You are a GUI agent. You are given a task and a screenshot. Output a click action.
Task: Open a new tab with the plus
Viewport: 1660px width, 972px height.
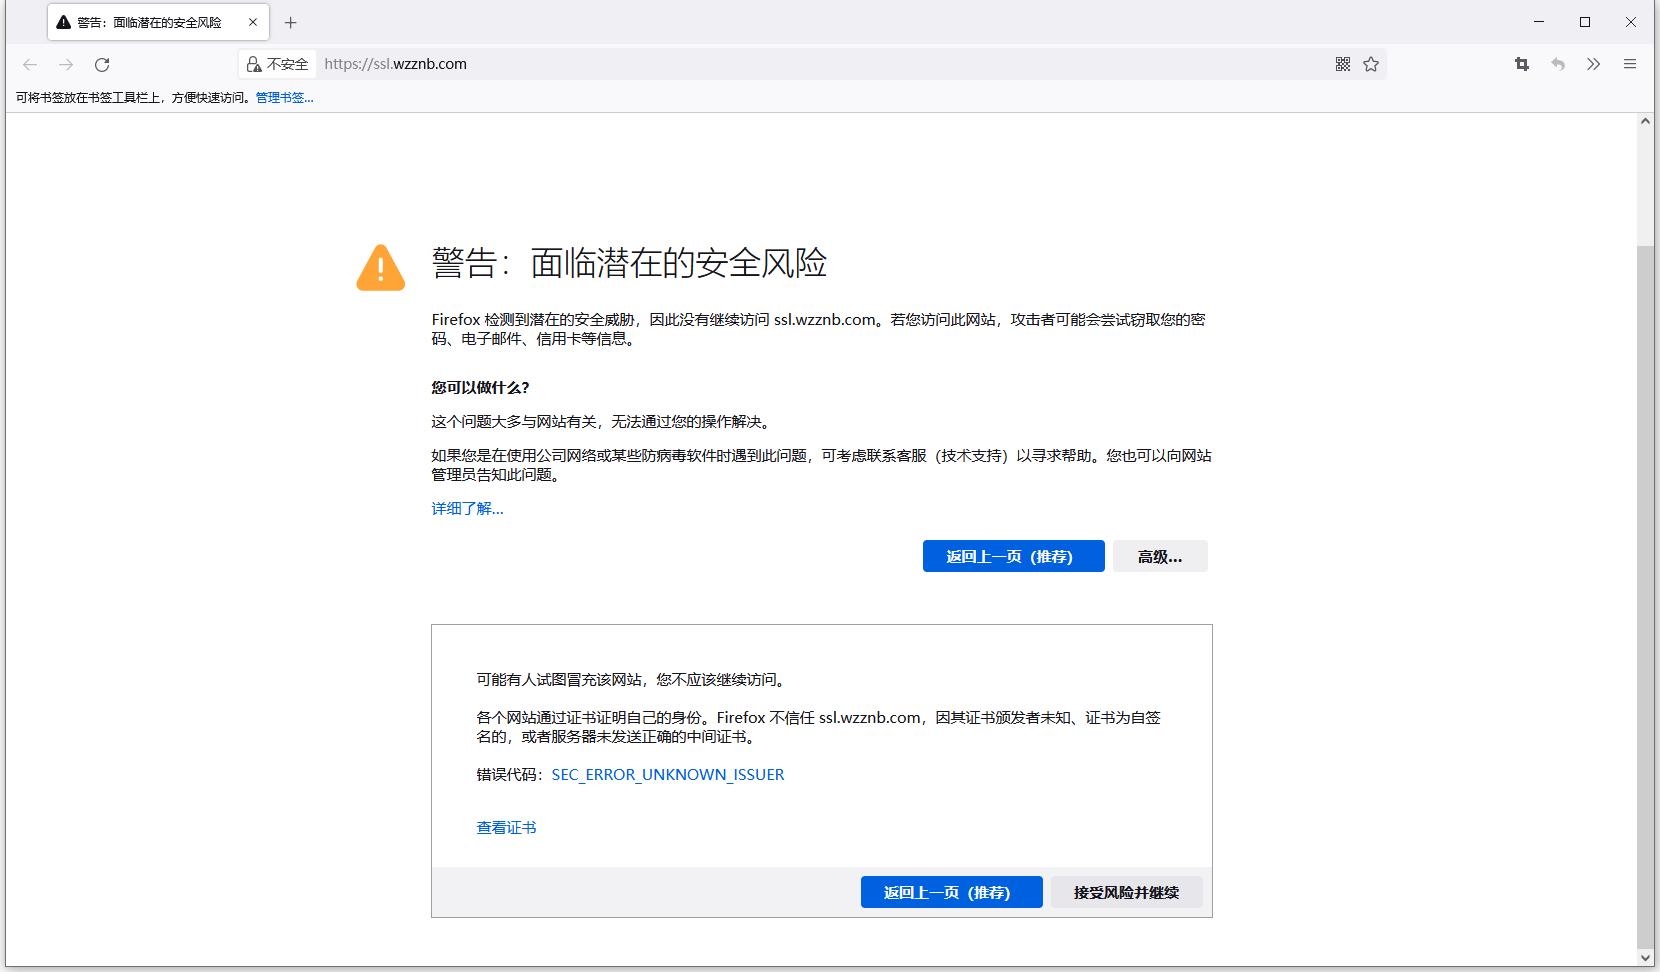[x=290, y=22]
